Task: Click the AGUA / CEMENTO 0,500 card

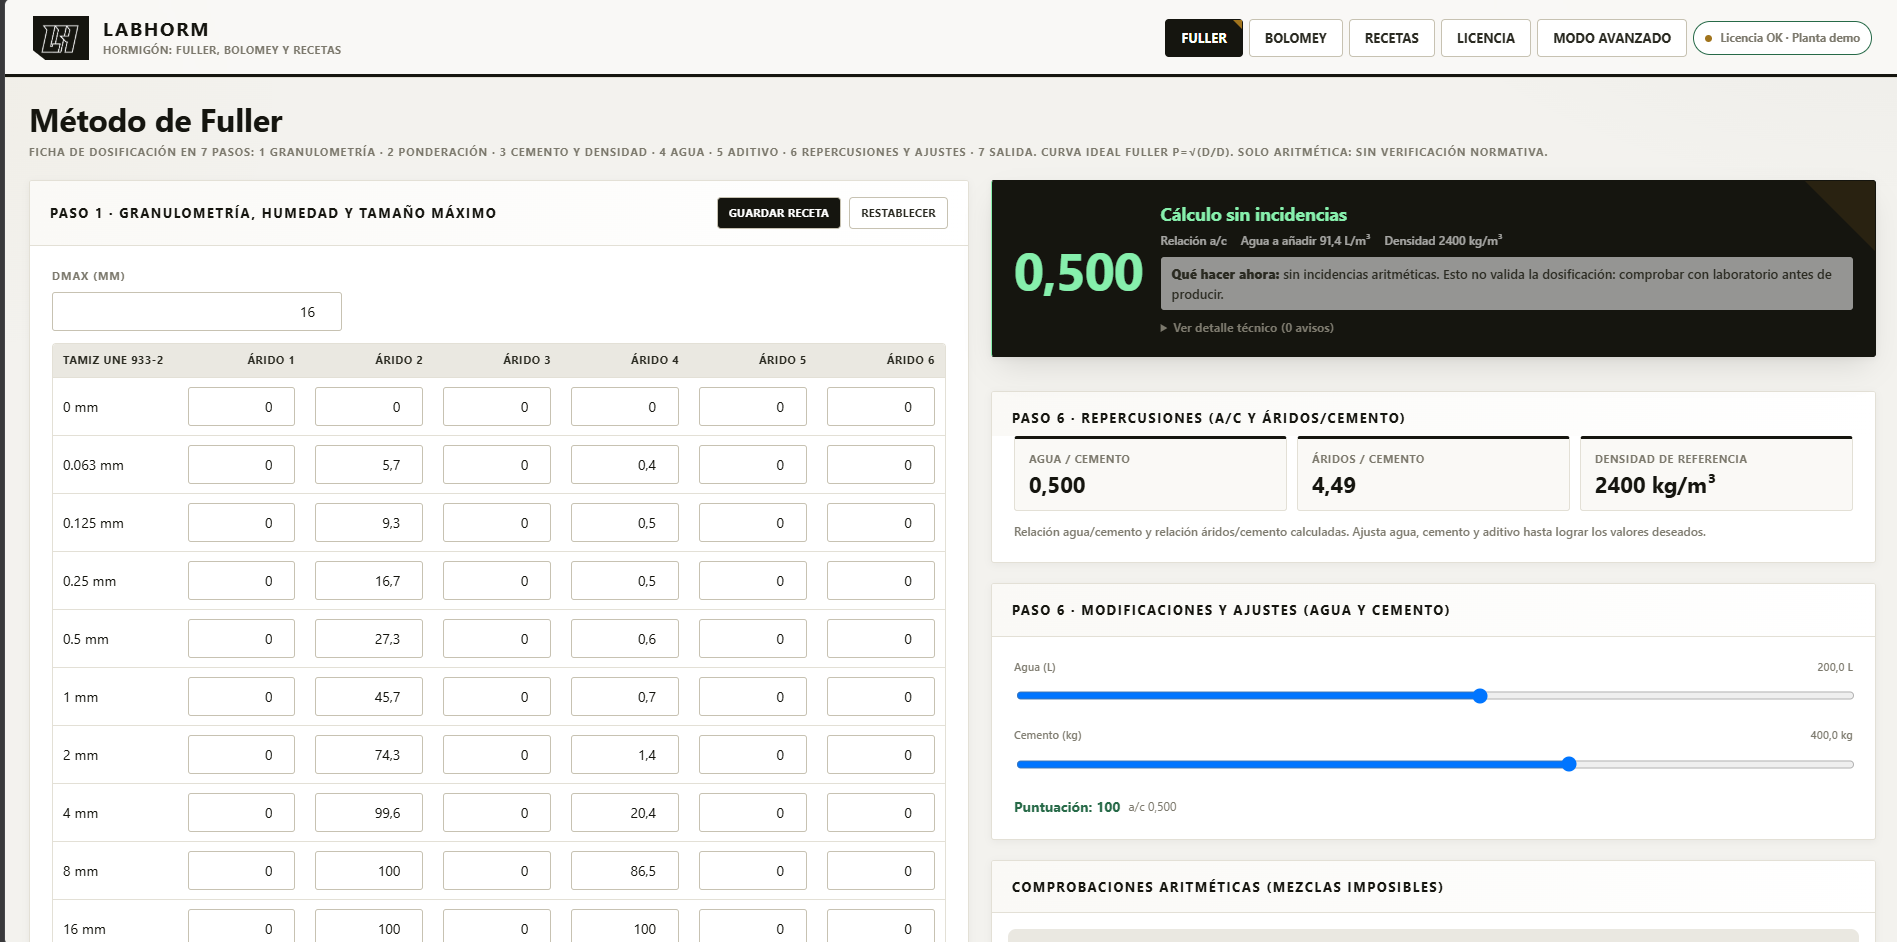Action: click(1150, 474)
